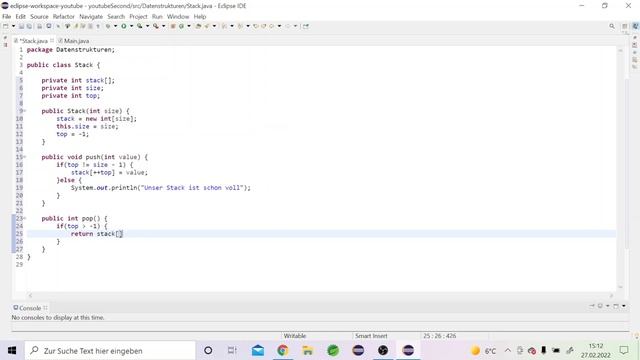Click the 'package Datenstrukturen;' line
Screen dimensions: 640x360
tap(71, 50)
